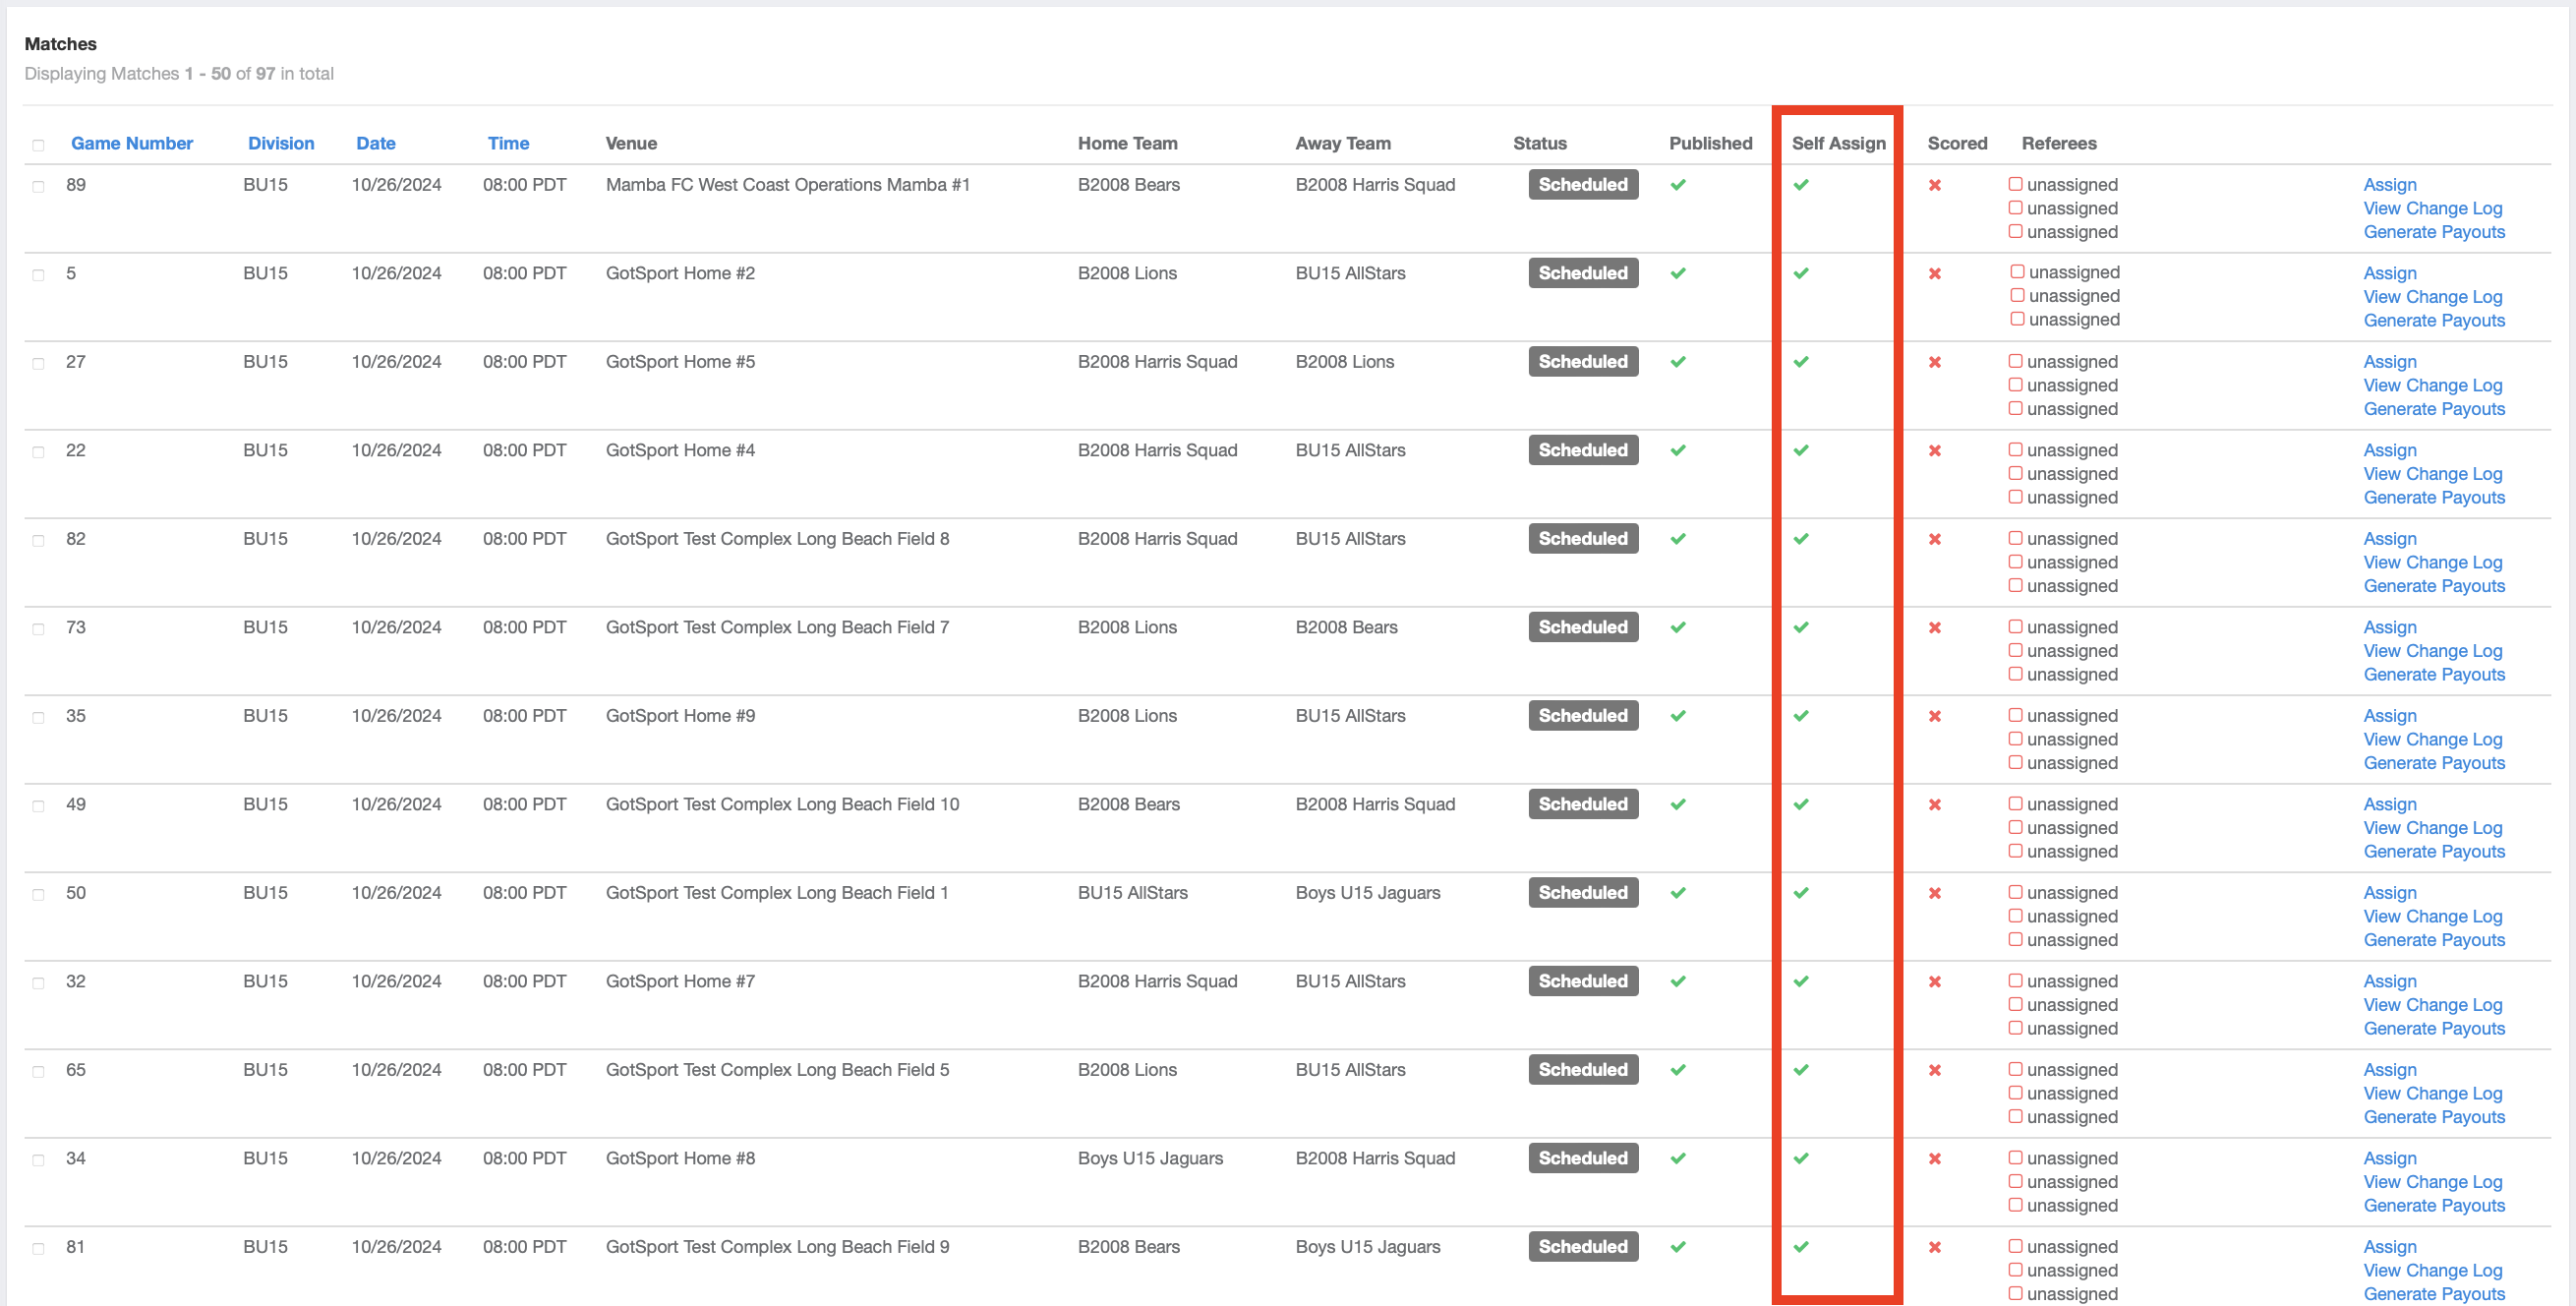
Task: Click the Scored red X for game 65
Action: (x=1935, y=1070)
